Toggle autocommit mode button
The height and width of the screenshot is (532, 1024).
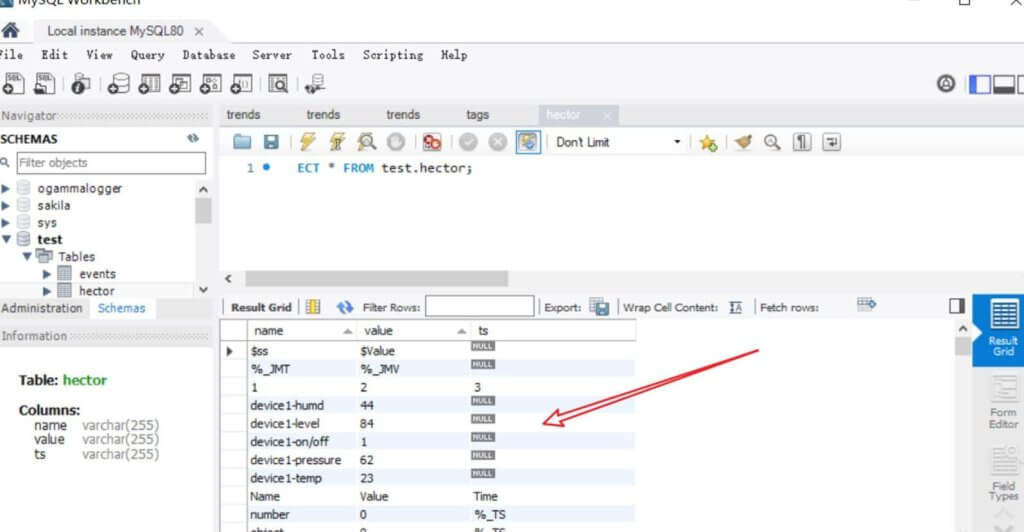527,142
